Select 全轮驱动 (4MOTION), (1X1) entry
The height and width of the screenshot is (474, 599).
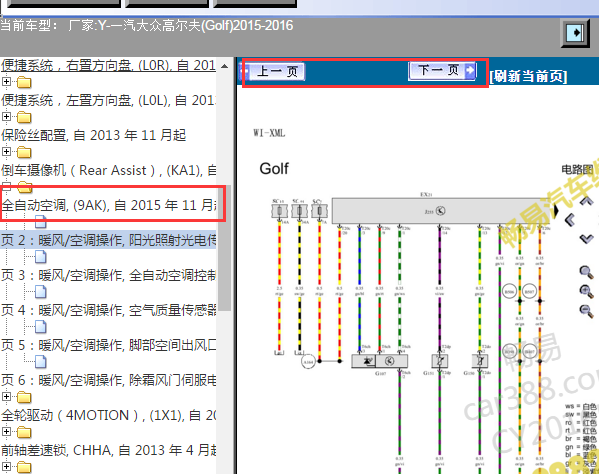coord(108,415)
